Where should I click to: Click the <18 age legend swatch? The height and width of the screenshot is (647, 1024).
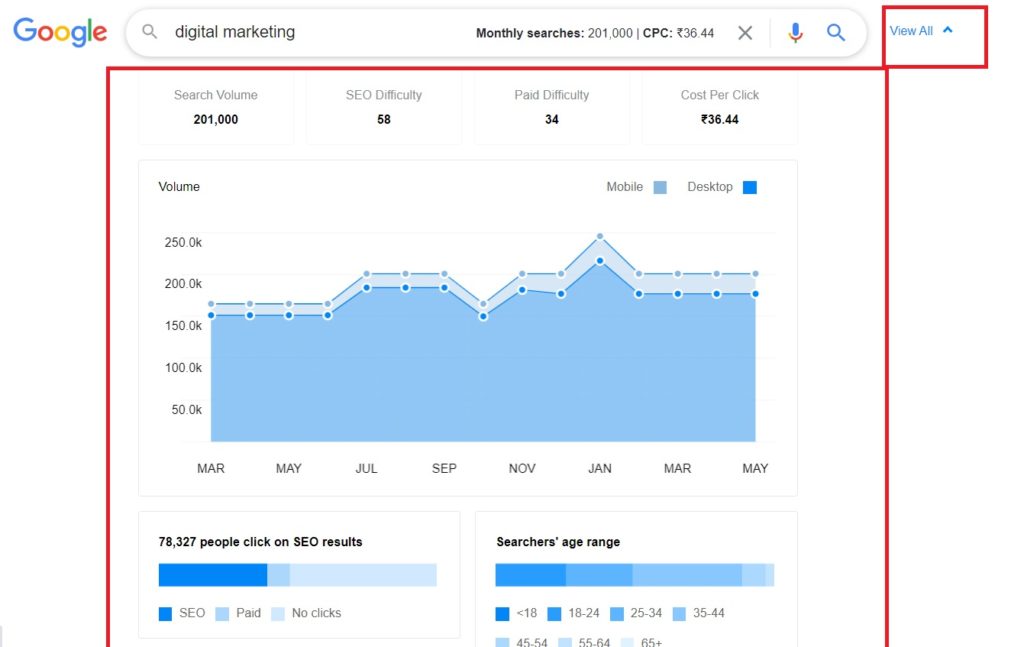click(502, 614)
